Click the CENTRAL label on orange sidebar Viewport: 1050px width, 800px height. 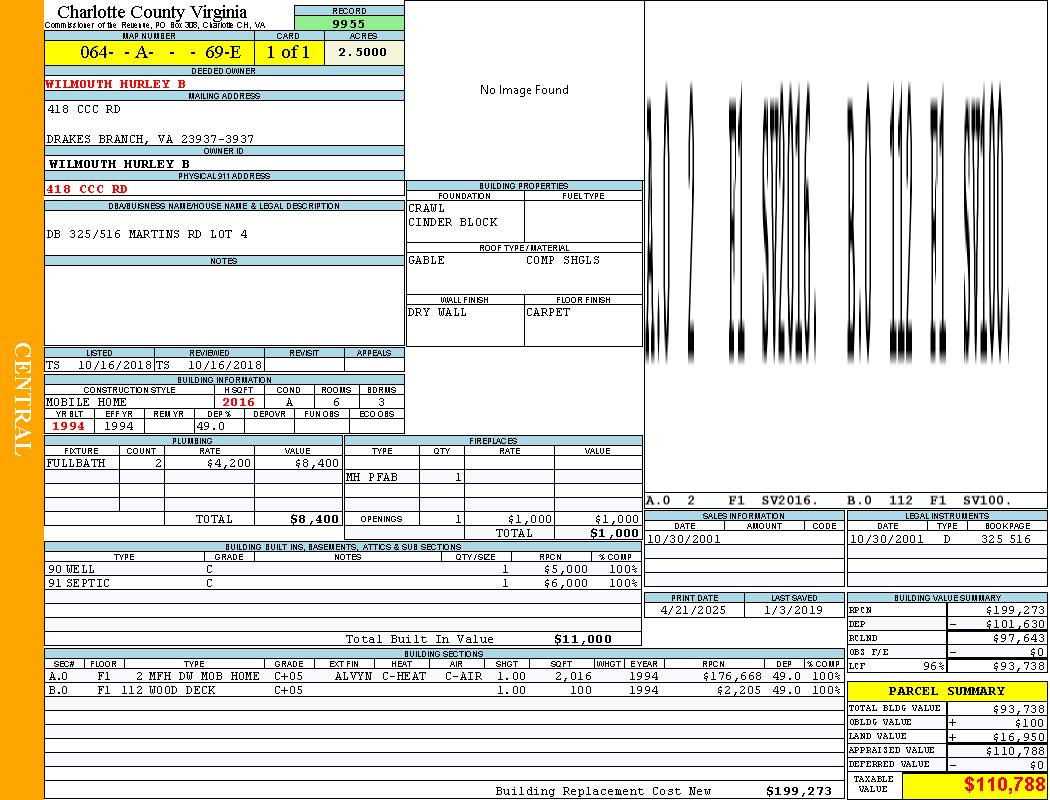(x=22, y=400)
